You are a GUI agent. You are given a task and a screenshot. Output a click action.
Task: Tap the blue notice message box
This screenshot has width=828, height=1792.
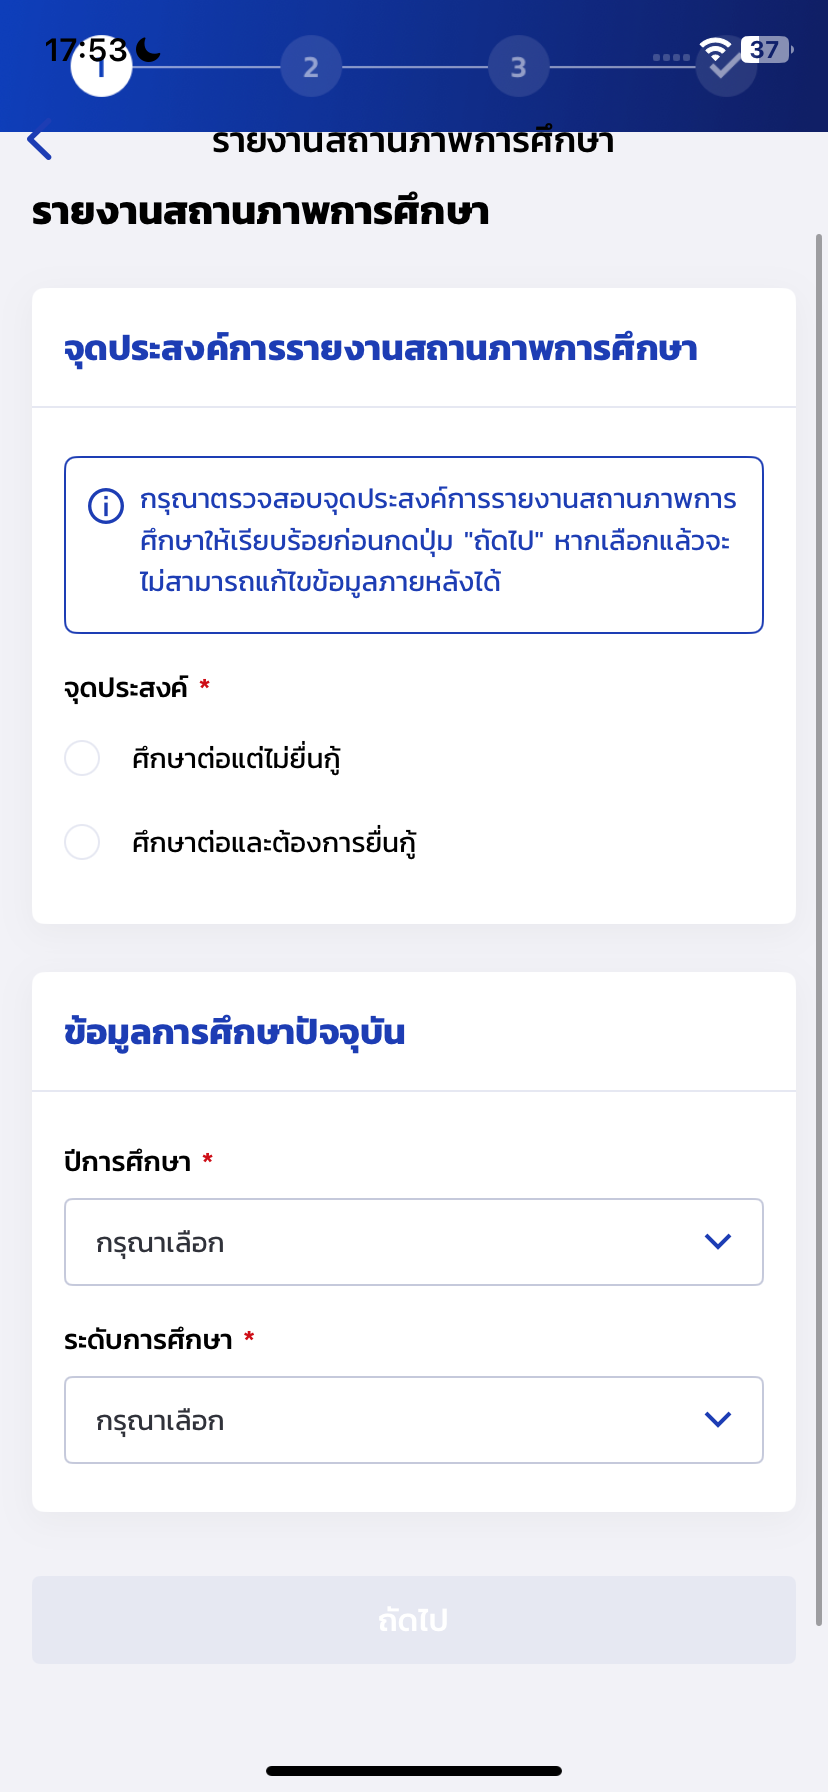pyautogui.click(x=414, y=545)
